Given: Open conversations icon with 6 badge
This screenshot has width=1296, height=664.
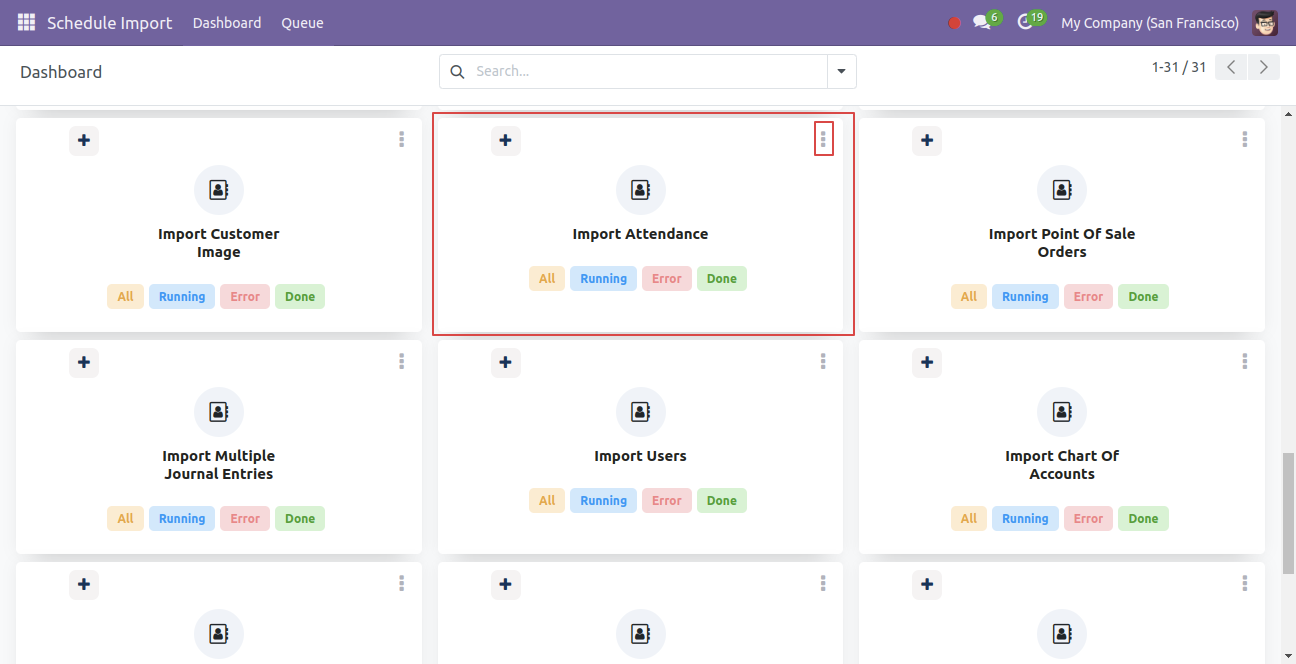Looking at the screenshot, I should tap(982, 22).
